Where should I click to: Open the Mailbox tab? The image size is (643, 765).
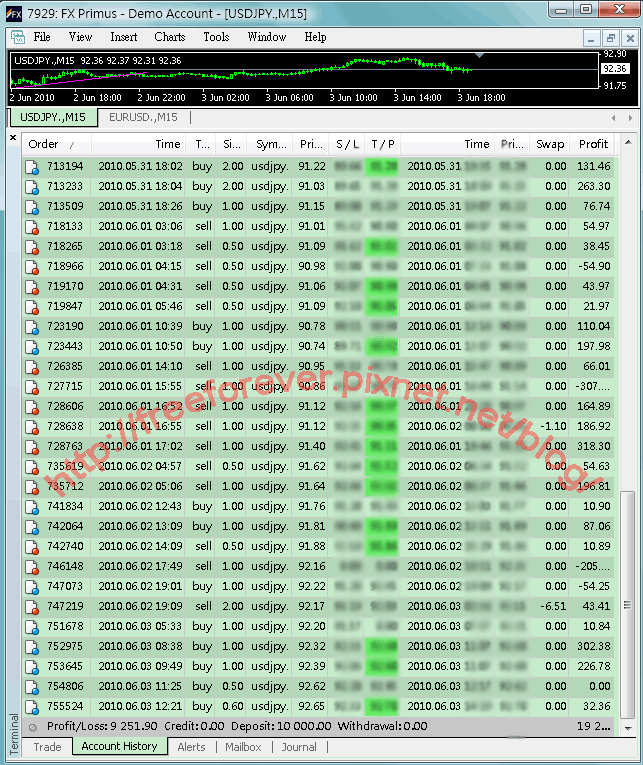click(243, 747)
